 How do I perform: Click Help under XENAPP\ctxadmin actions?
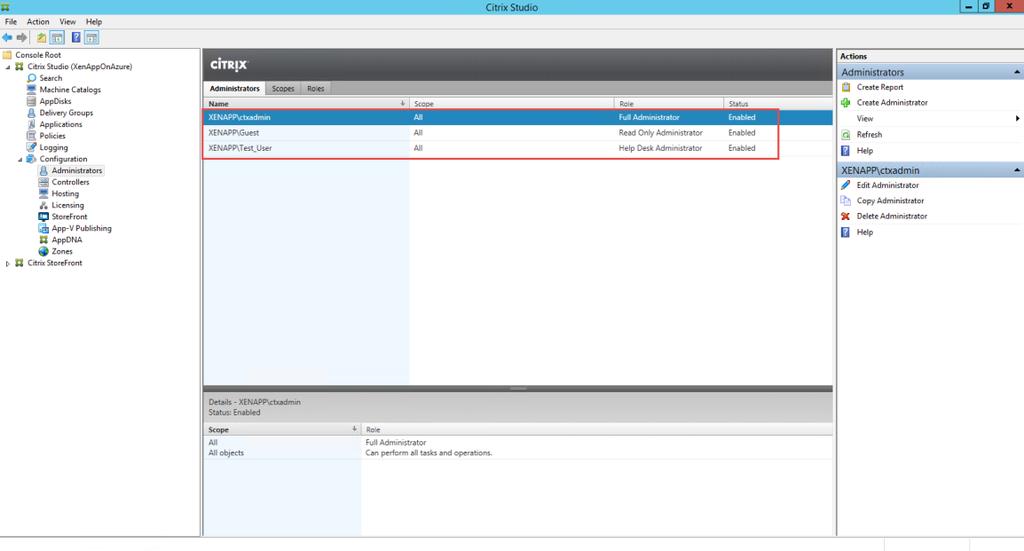(x=865, y=232)
